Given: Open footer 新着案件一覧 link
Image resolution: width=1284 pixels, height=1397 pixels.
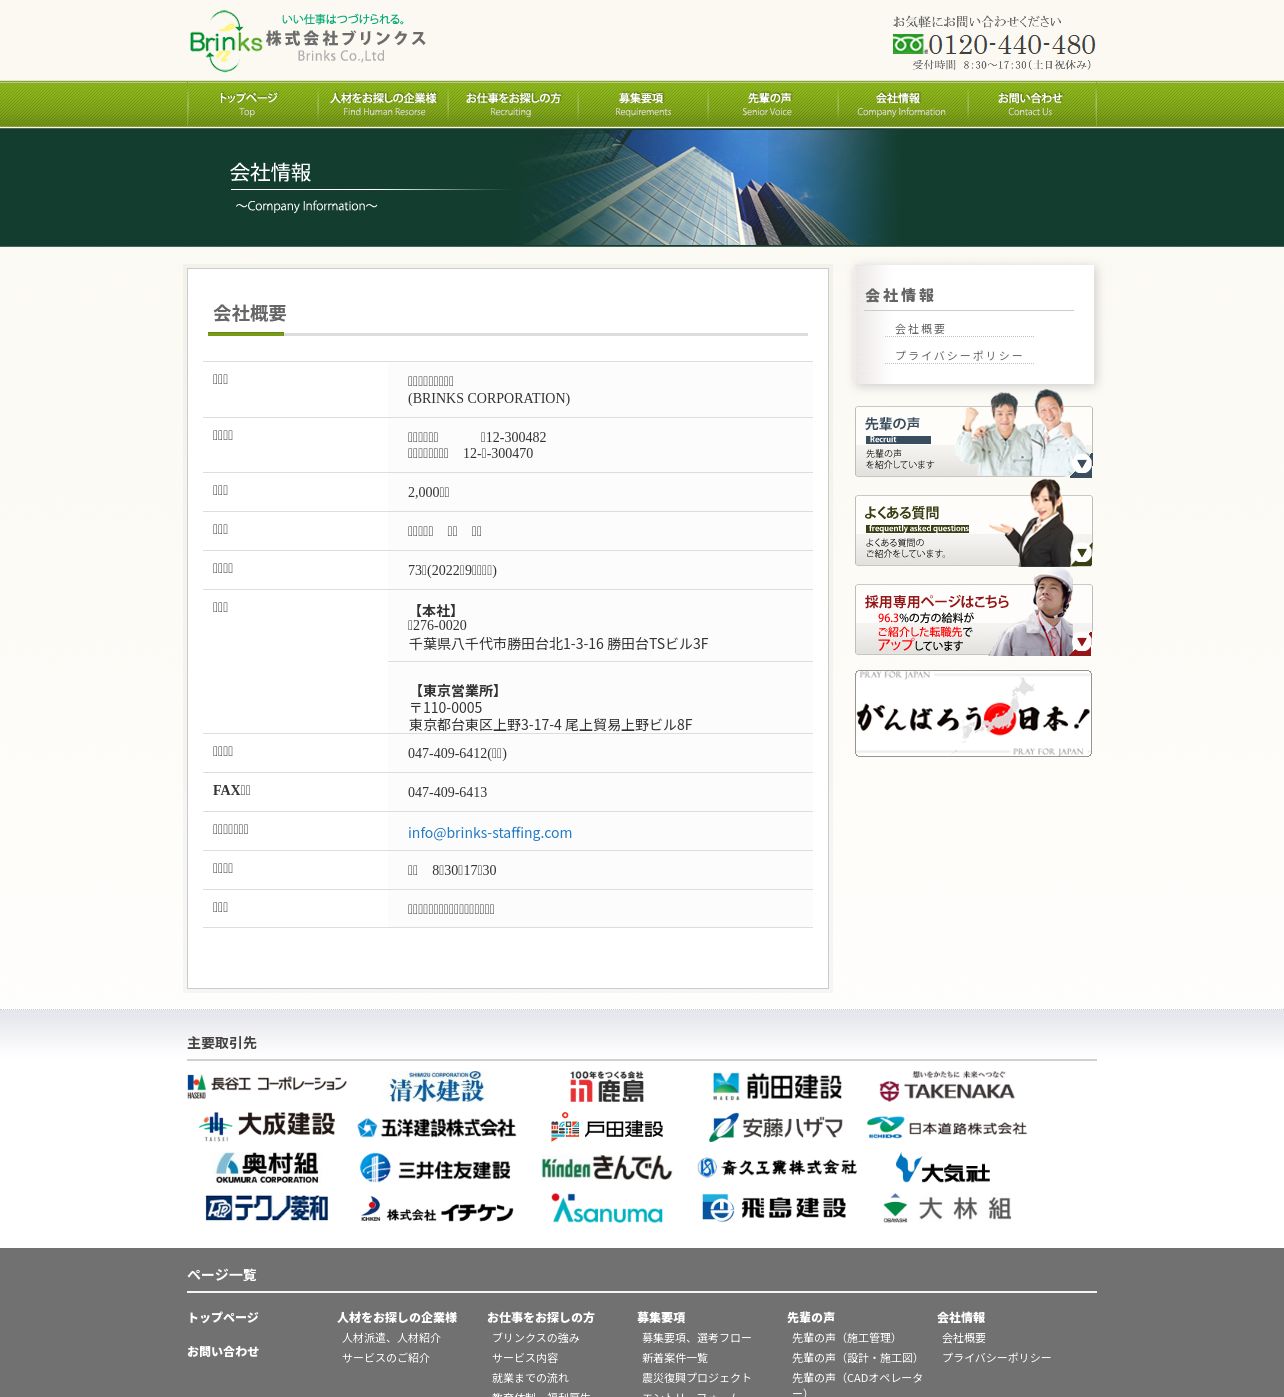Looking at the screenshot, I should [675, 1358].
